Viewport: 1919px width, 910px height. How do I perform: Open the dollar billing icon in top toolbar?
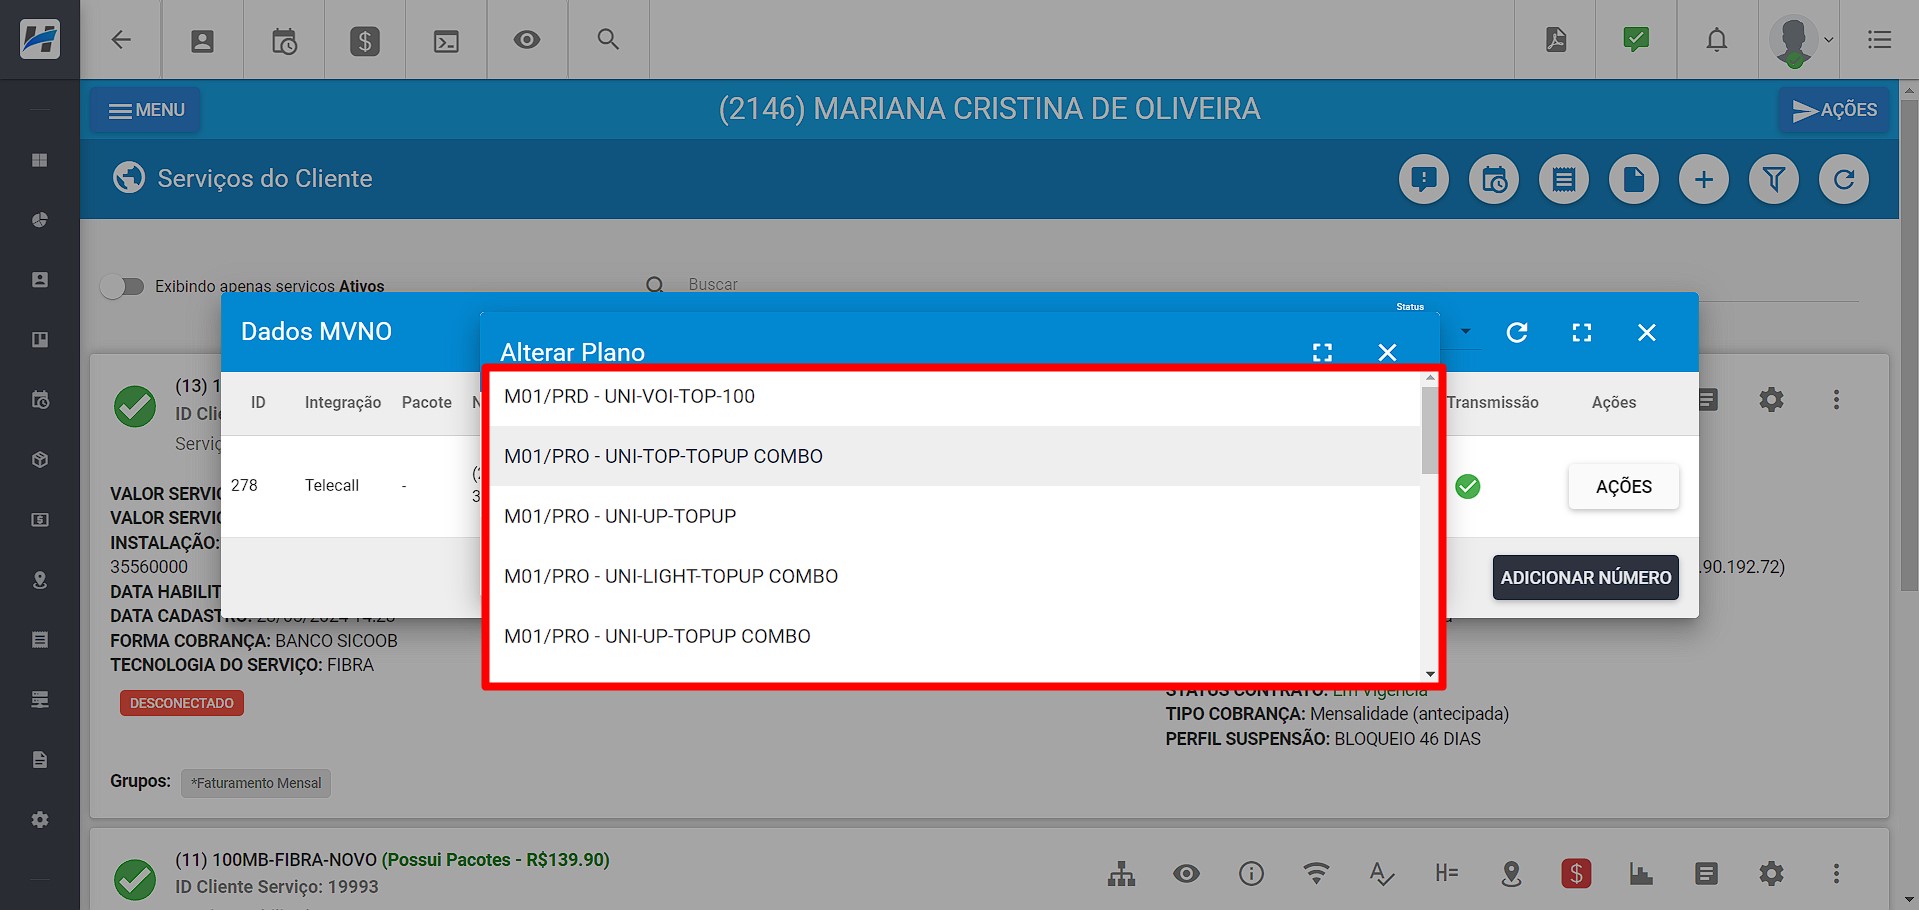click(x=365, y=41)
